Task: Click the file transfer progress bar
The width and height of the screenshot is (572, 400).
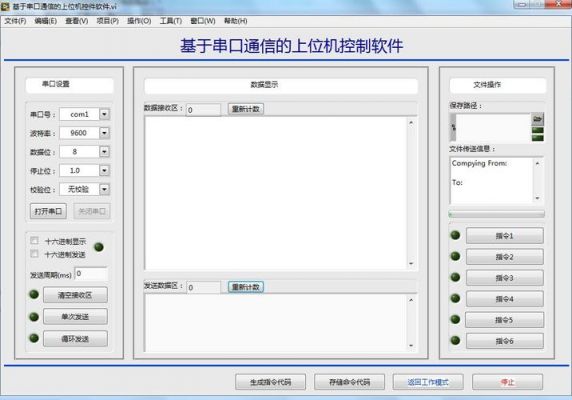Action: click(497, 214)
